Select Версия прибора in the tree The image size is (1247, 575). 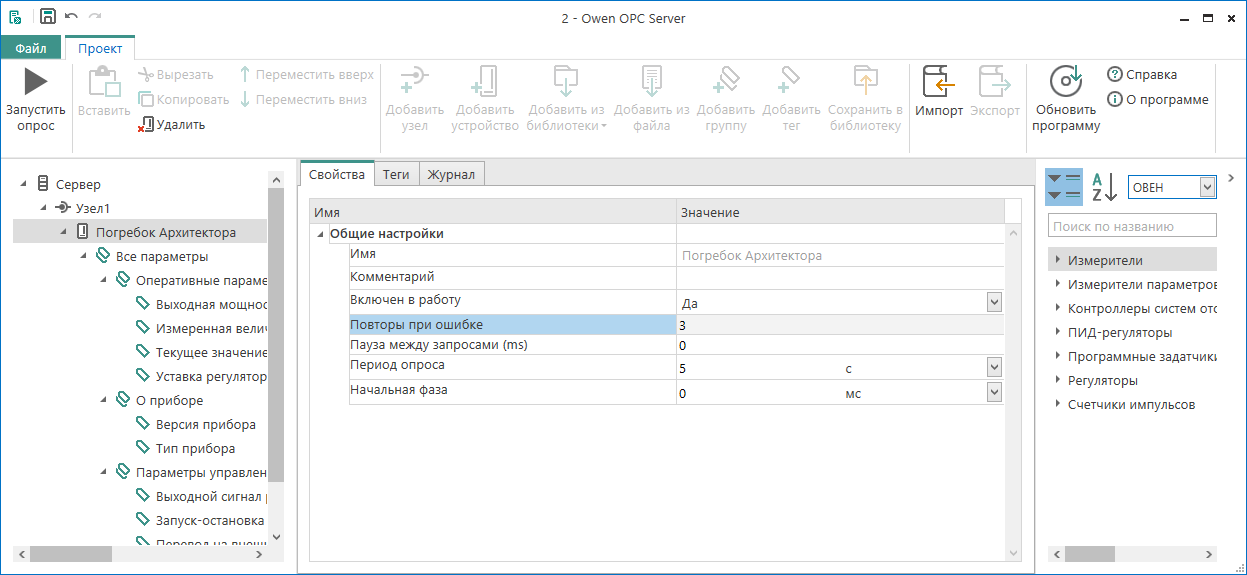coord(205,424)
